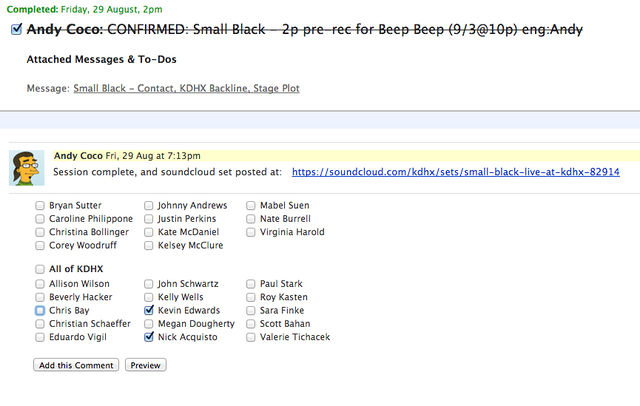Image resolution: width=640 pixels, height=406 pixels.
Task: Click the Add this Comment button
Action: click(x=76, y=365)
